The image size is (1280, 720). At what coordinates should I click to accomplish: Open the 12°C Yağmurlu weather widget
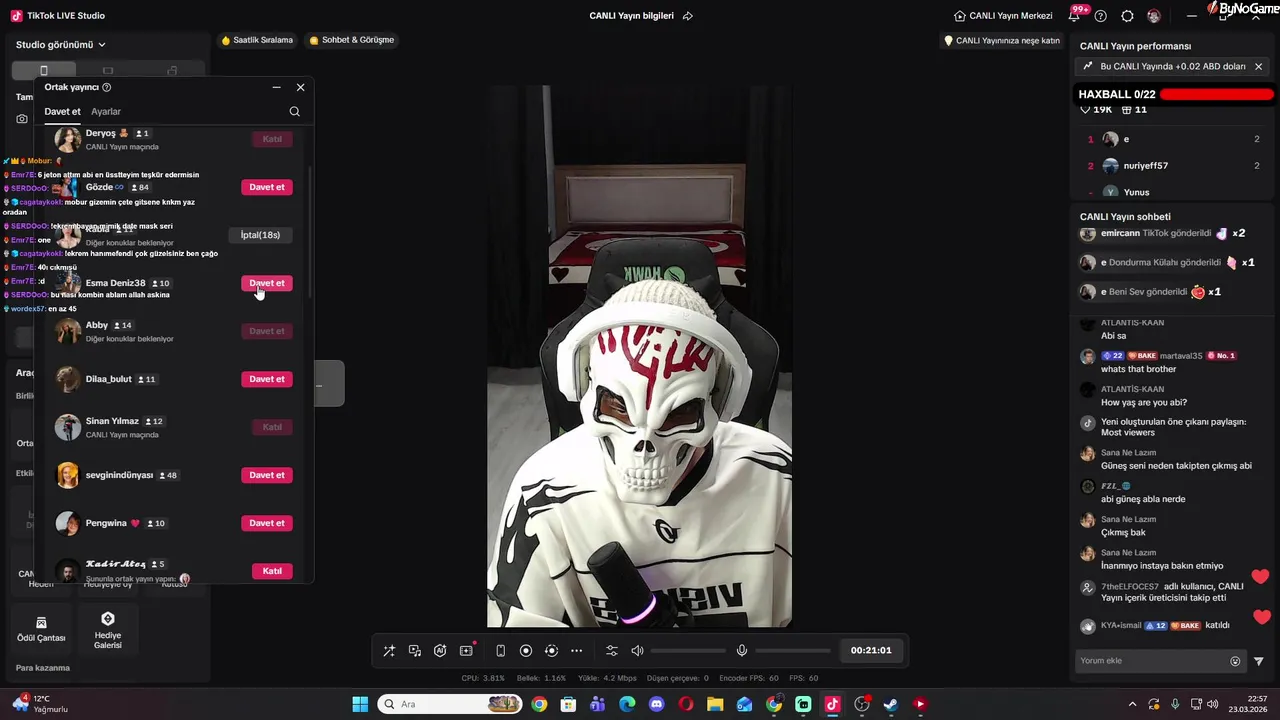click(x=40, y=704)
